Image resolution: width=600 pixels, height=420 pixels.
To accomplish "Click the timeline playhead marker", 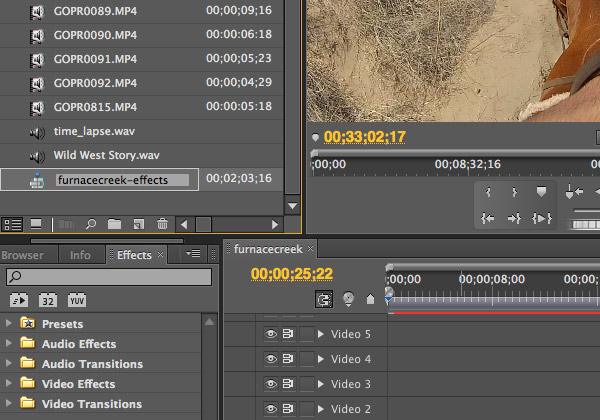I will pyautogui.click(x=389, y=295).
